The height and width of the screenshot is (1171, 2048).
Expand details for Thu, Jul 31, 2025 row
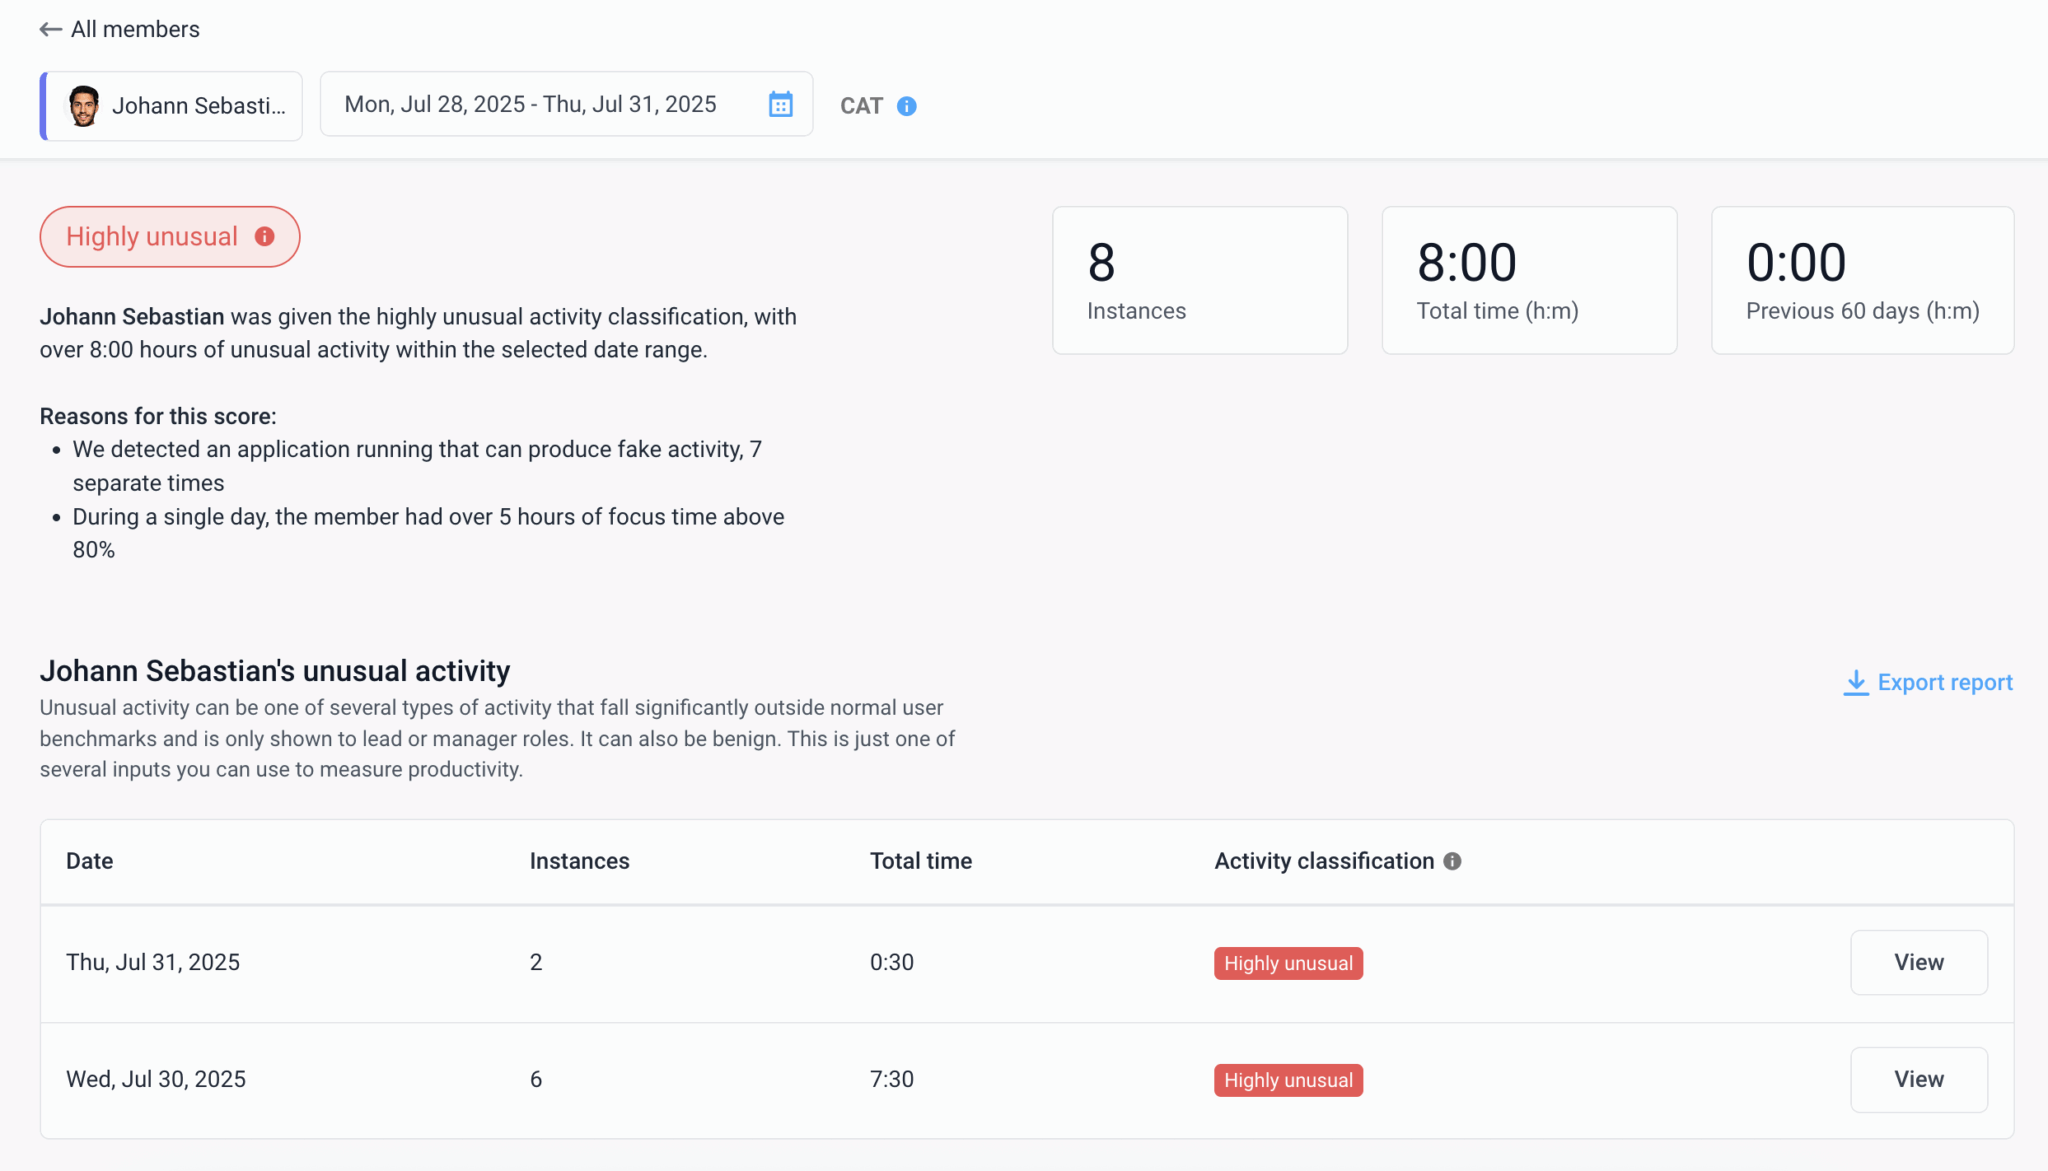point(1918,962)
